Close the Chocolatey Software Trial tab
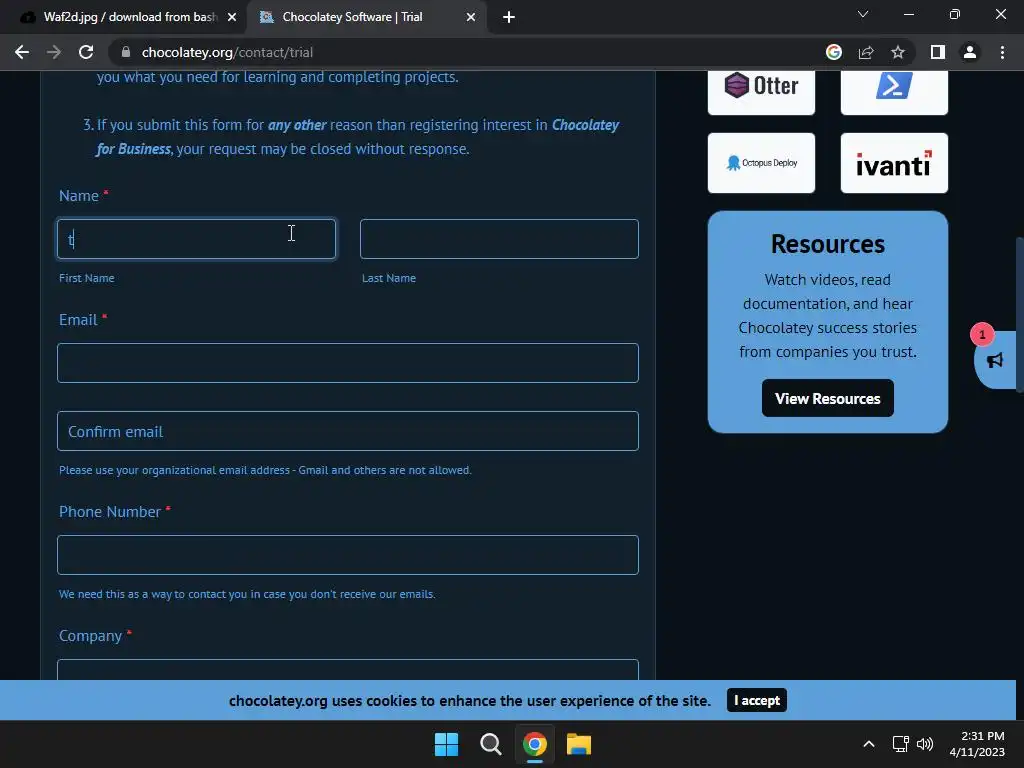1024x768 pixels. point(471,18)
